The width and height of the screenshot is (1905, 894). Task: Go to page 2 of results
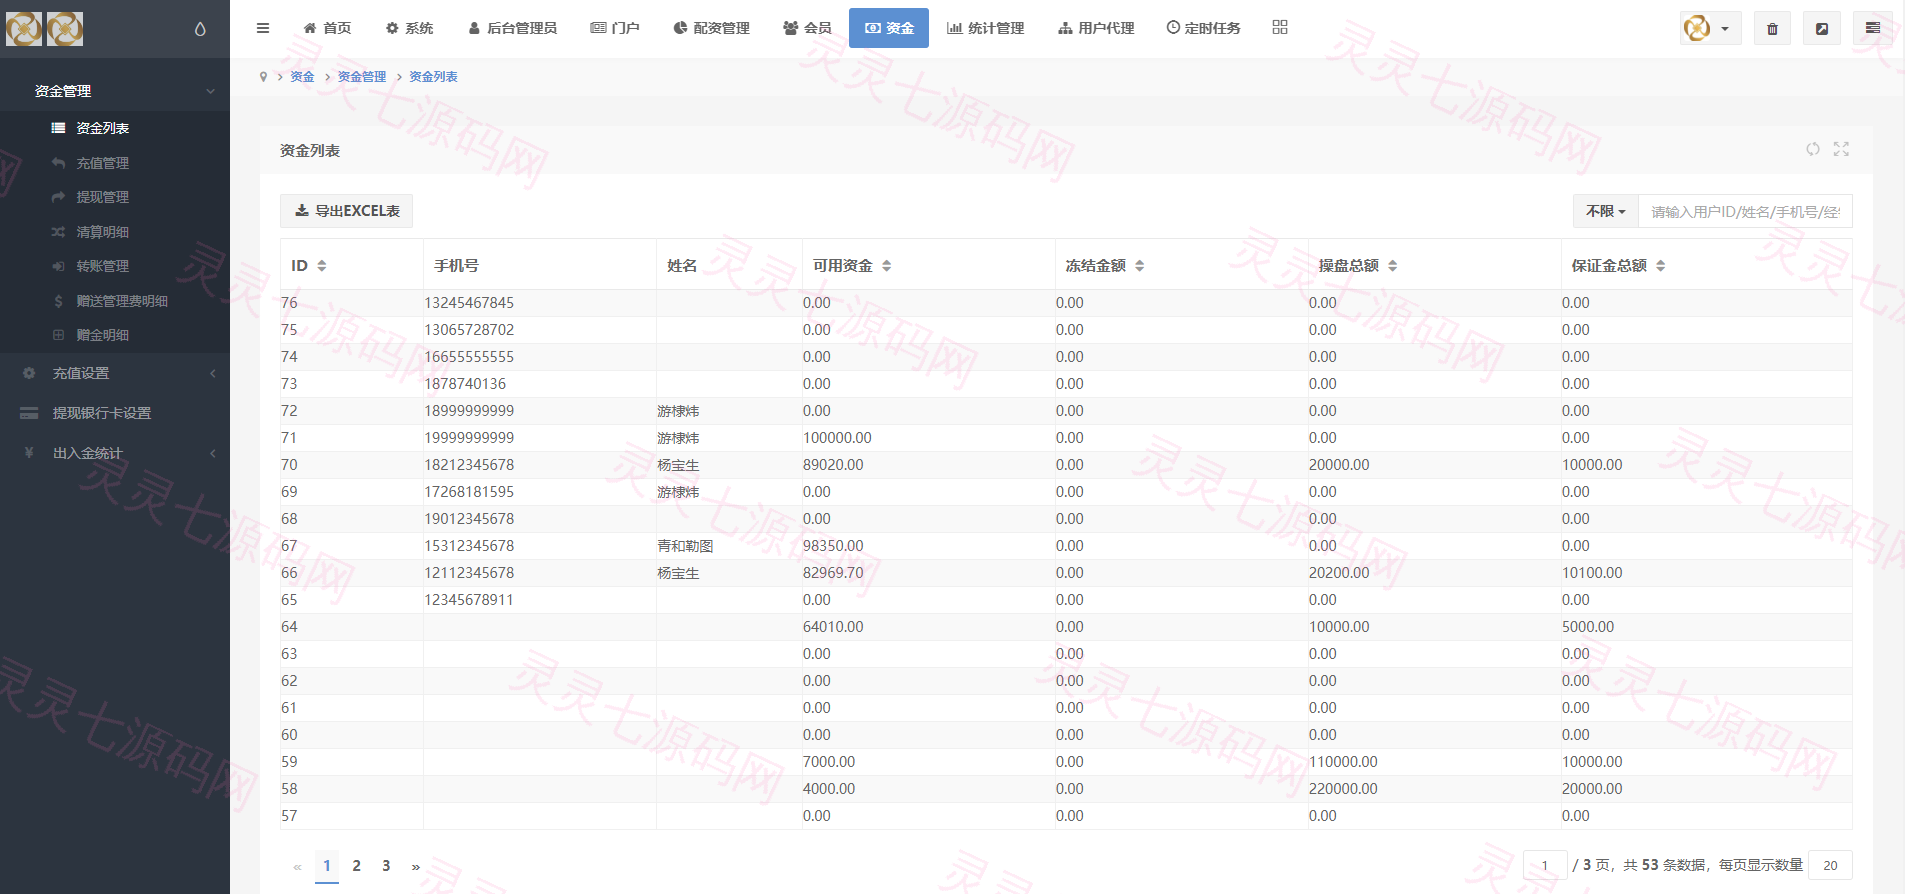point(357,866)
